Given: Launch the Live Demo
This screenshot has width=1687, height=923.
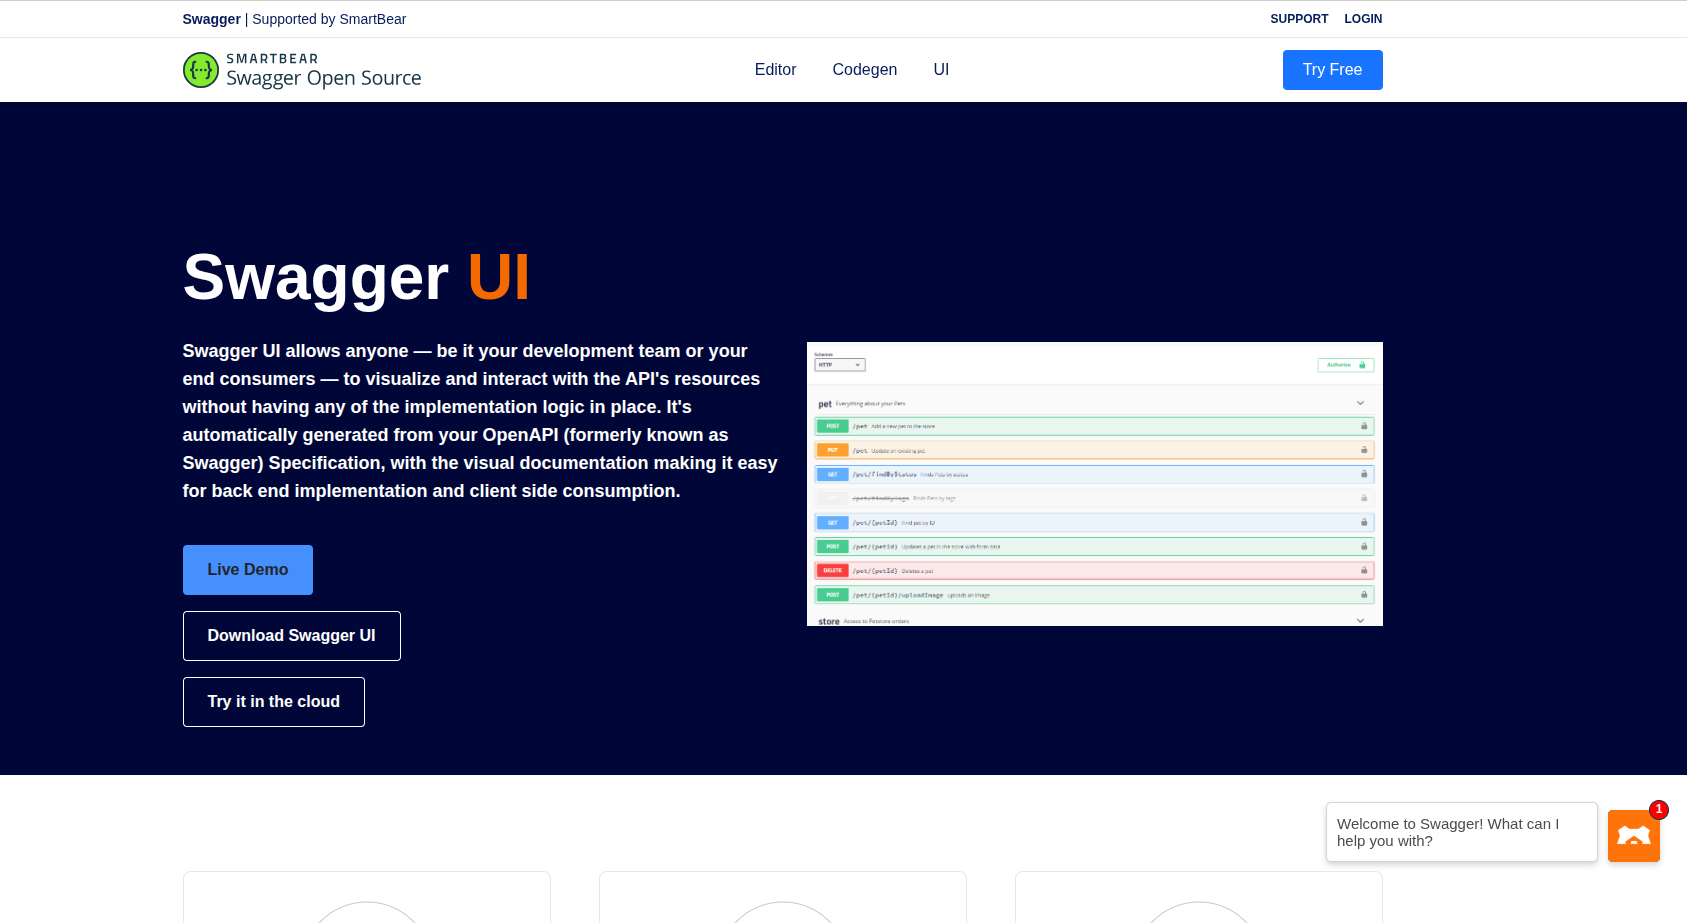Looking at the screenshot, I should point(248,570).
